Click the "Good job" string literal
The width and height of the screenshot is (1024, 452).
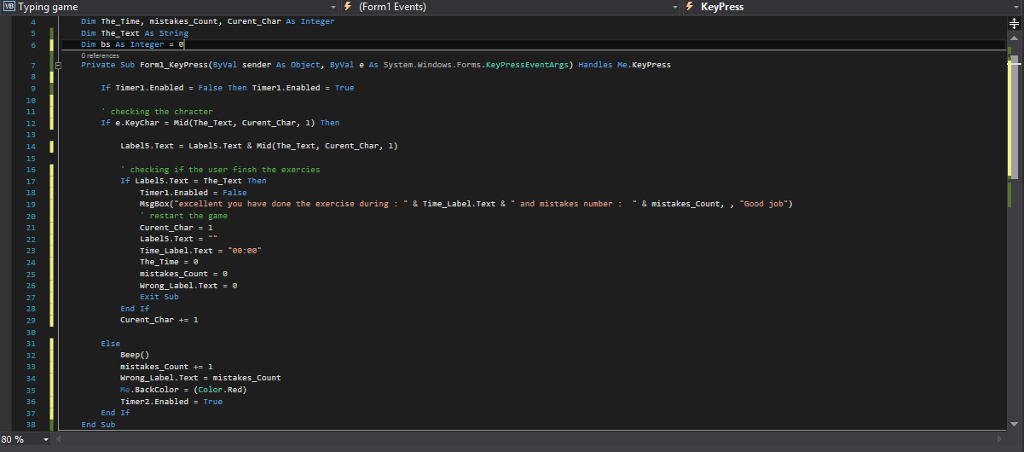[765, 204]
